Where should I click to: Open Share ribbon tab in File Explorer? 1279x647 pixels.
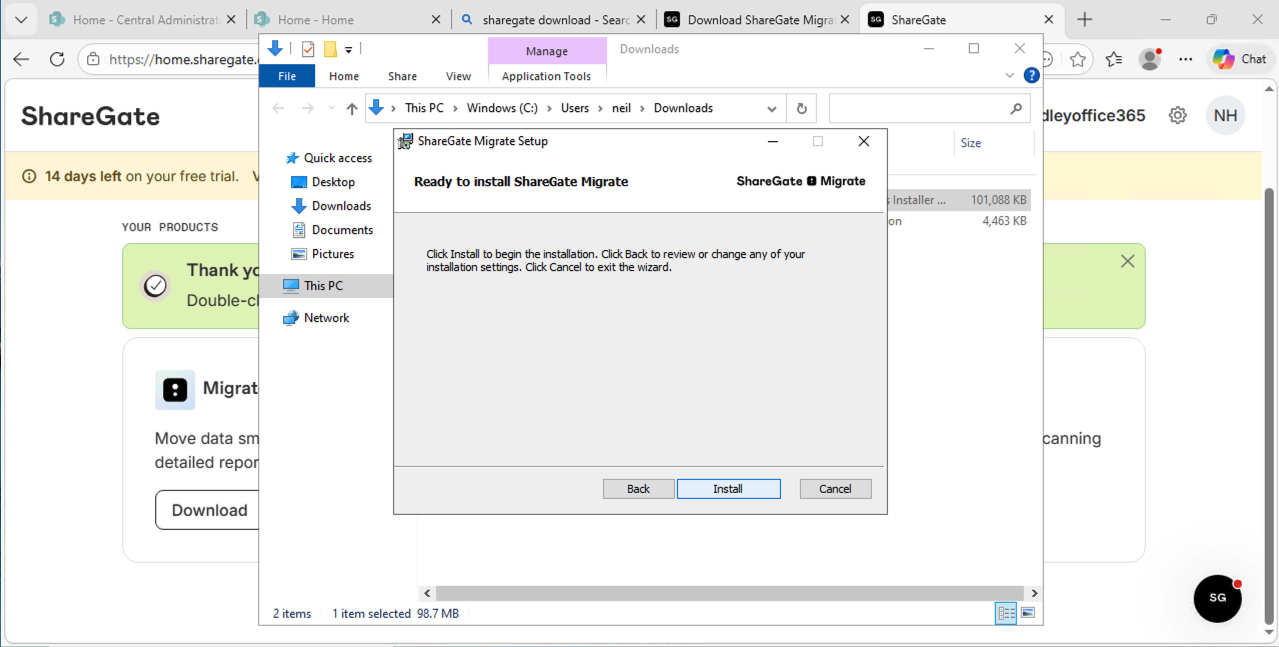point(403,76)
